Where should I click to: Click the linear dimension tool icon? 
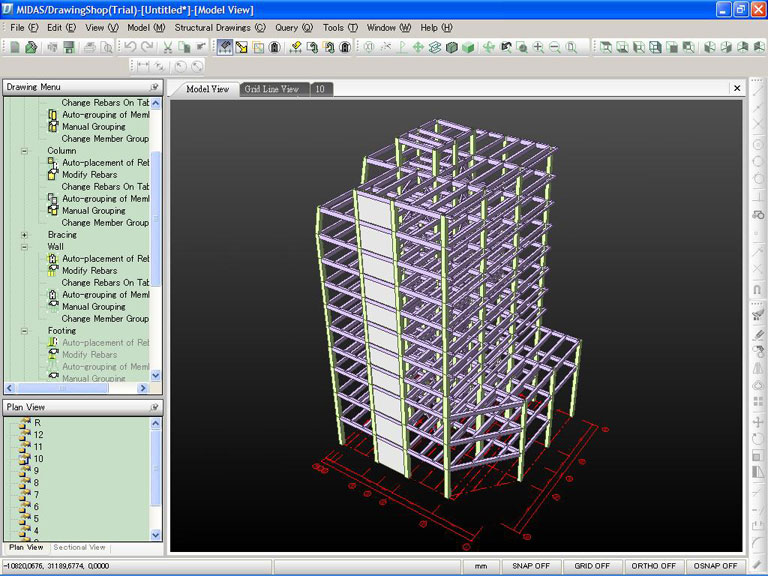pos(143,66)
